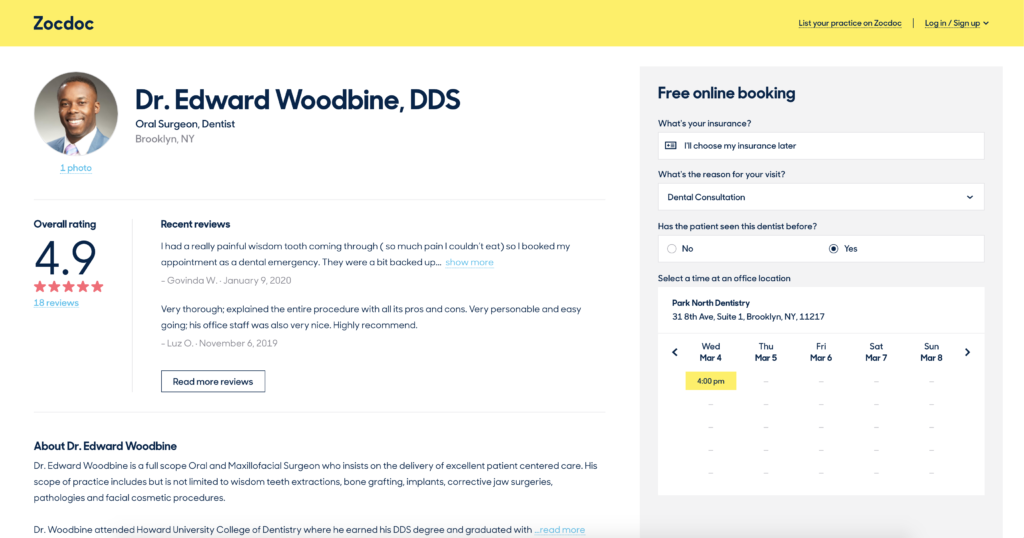Click the Park North Dentistry location name
1024x538 pixels.
pos(711,303)
